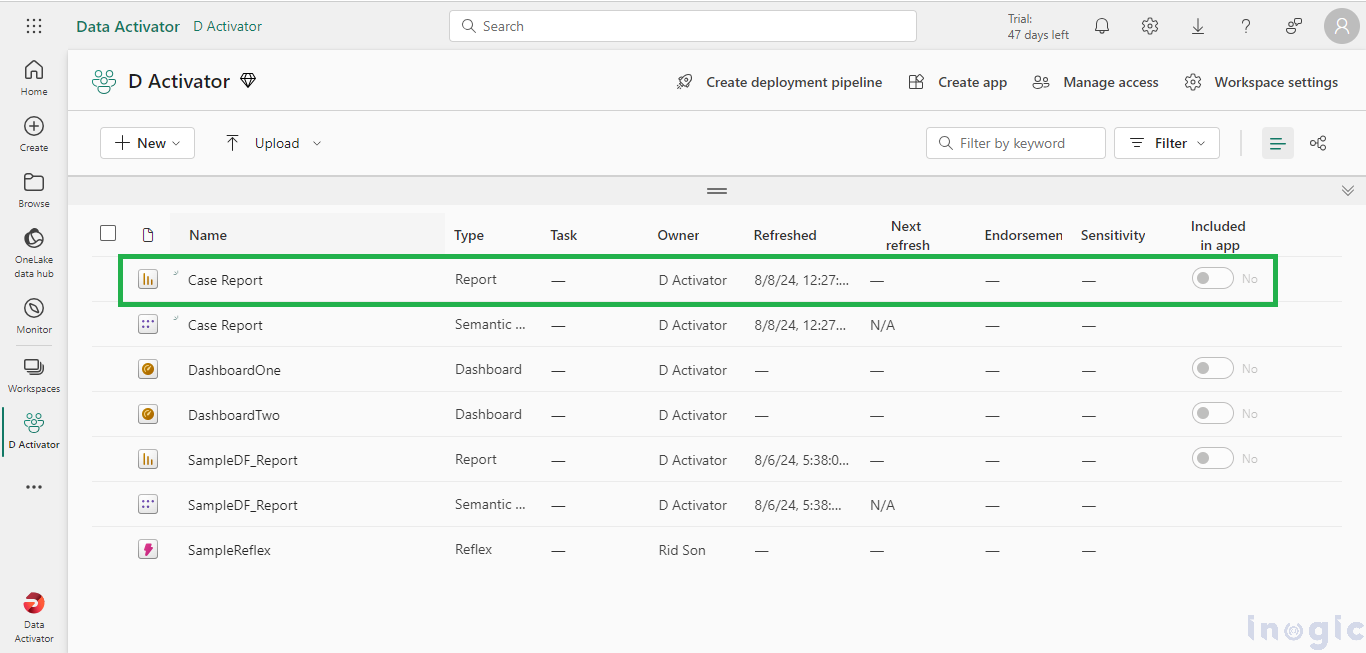Tick the select-all checkbox in header
The width and height of the screenshot is (1366, 653).
[108, 234]
